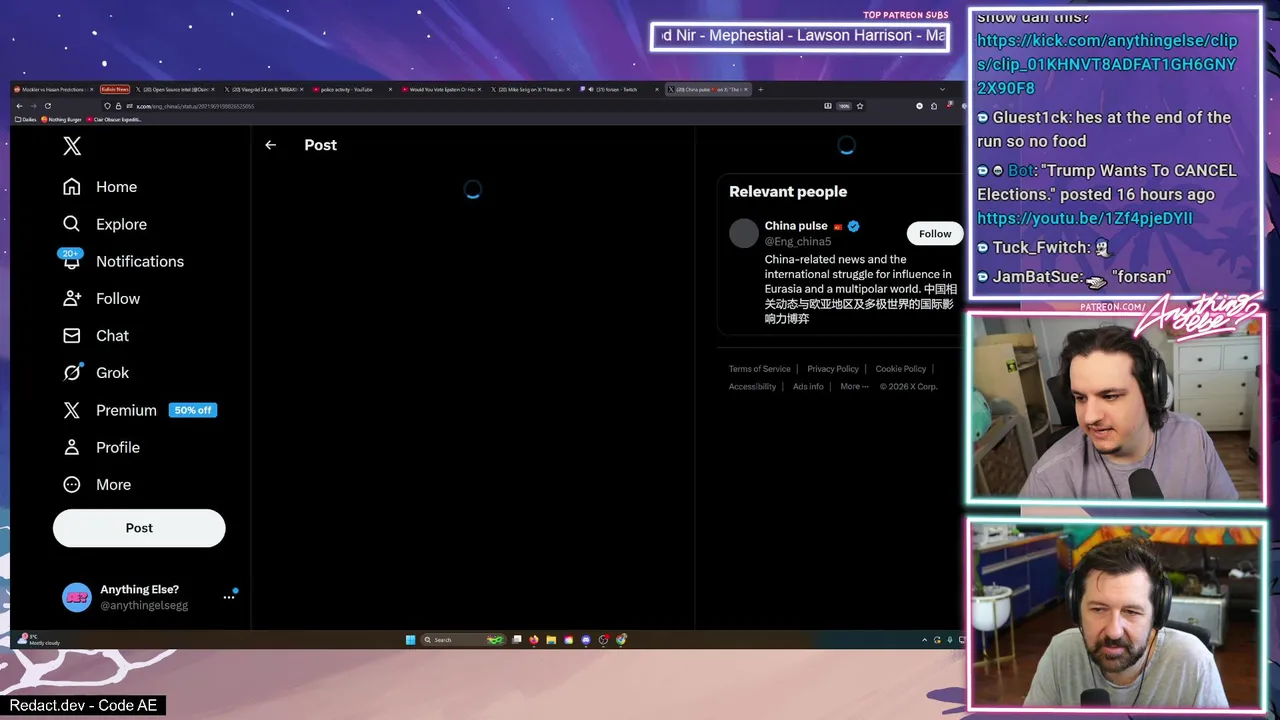Open Firefox from the taskbar

pyautogui.click(x=533, y=640)
